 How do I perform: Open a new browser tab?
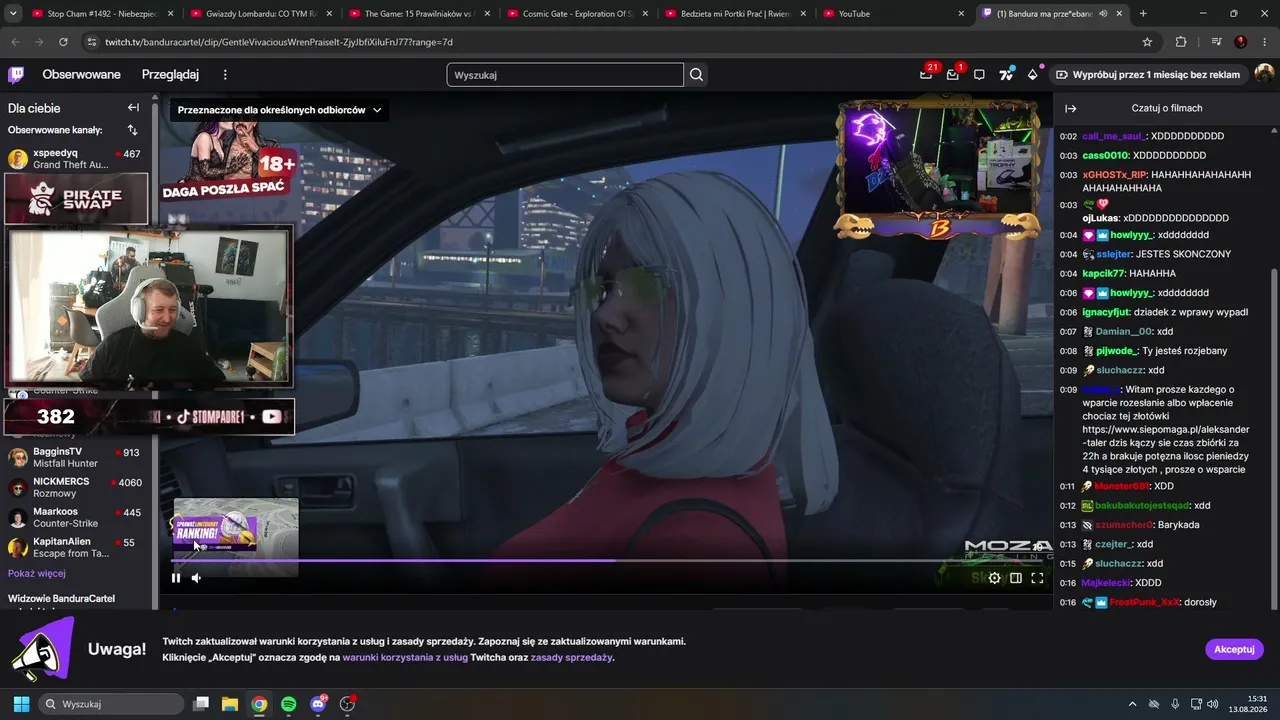coord(1143,14)
